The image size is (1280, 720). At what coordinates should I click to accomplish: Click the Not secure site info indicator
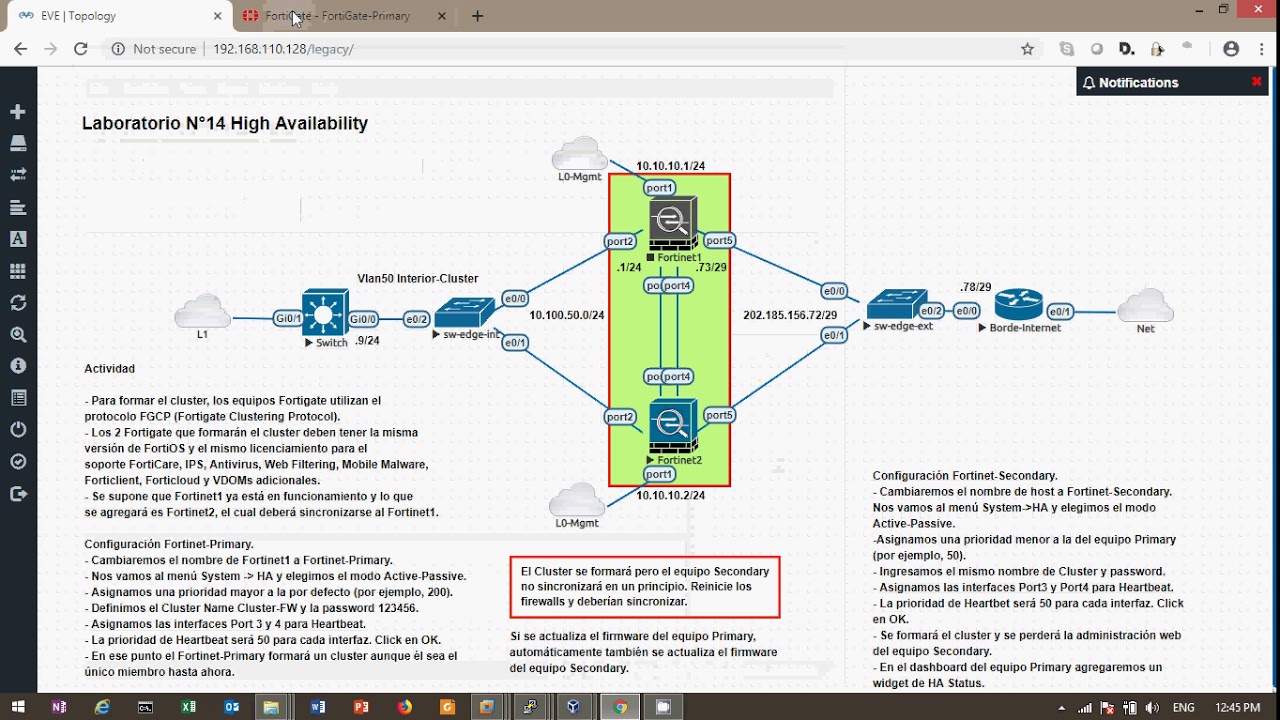pyautogui.click(x=153, y=48)
